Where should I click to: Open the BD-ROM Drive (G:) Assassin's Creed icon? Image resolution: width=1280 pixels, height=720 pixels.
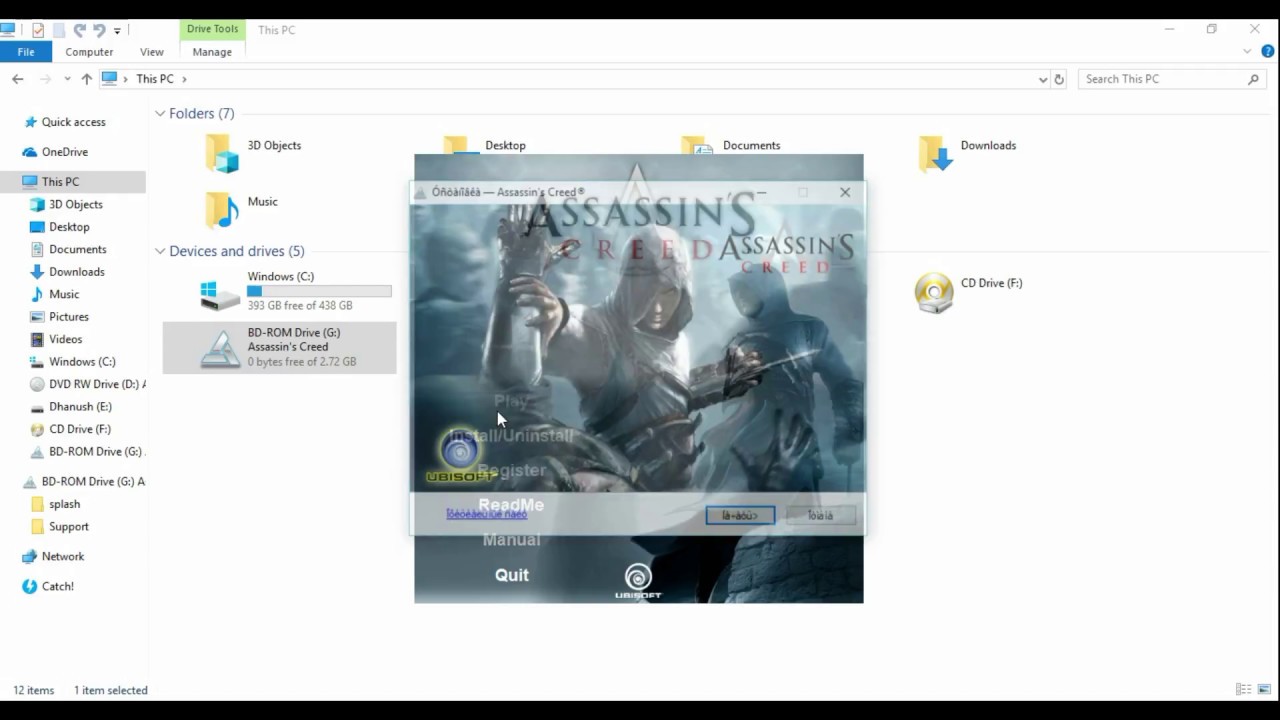[x=220, y=348]
